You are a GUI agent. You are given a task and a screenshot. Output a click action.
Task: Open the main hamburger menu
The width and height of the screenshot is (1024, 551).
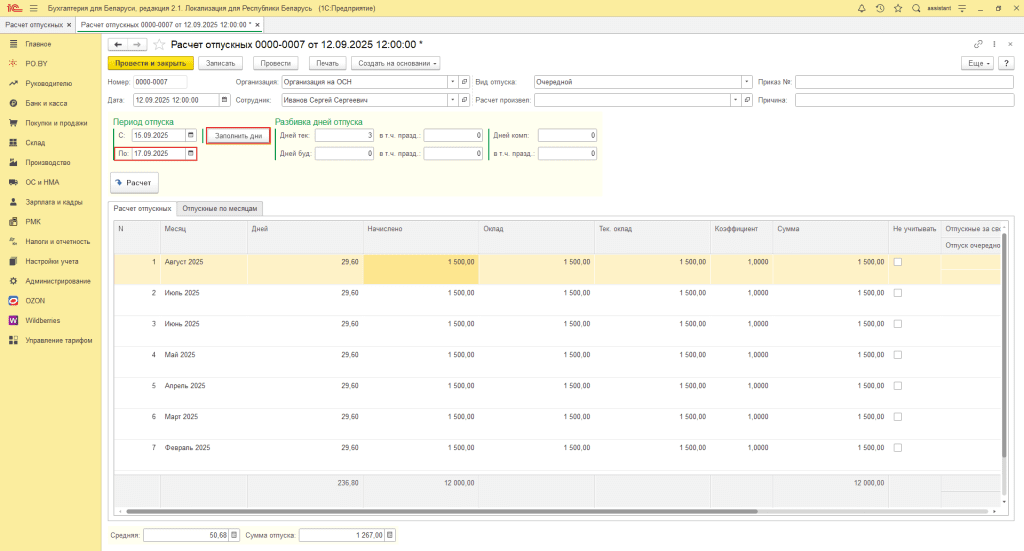(33, 8)
